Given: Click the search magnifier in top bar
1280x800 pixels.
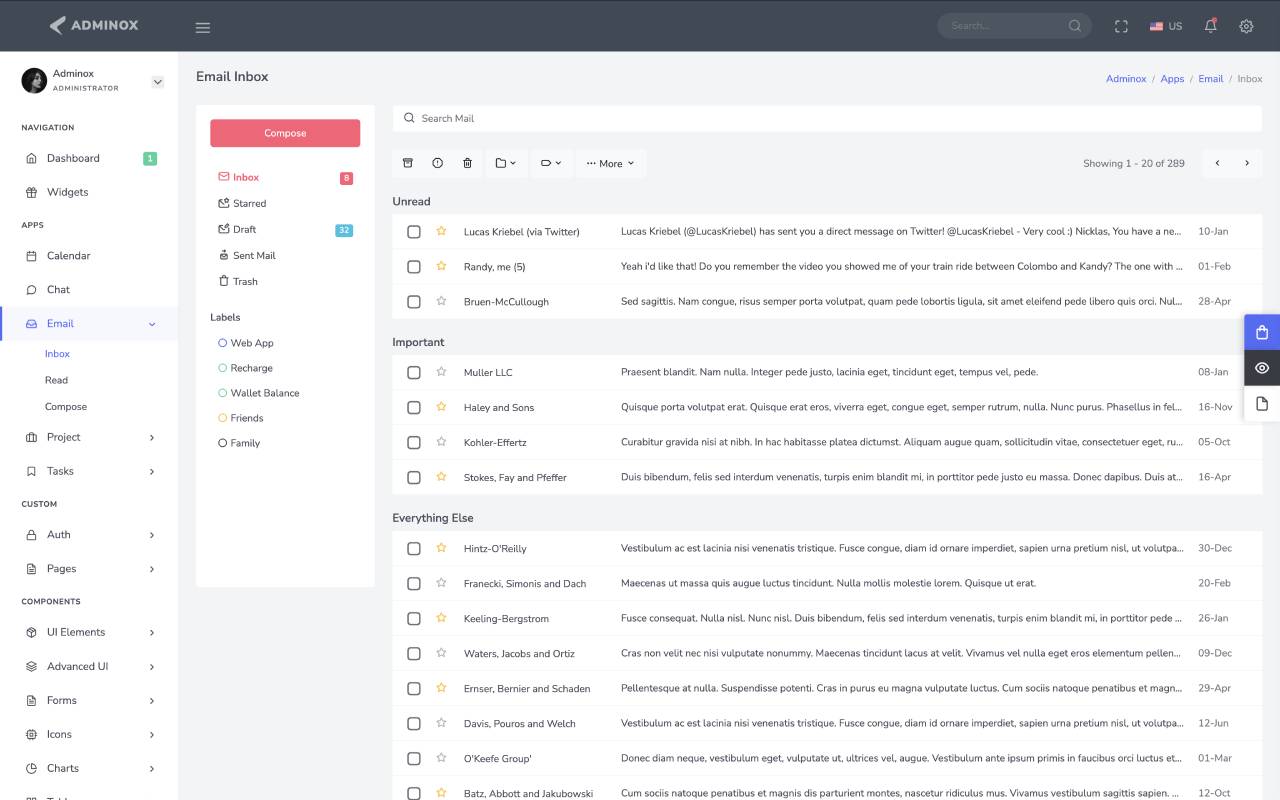Looking at the screenshot, I should coord(1075,26).
